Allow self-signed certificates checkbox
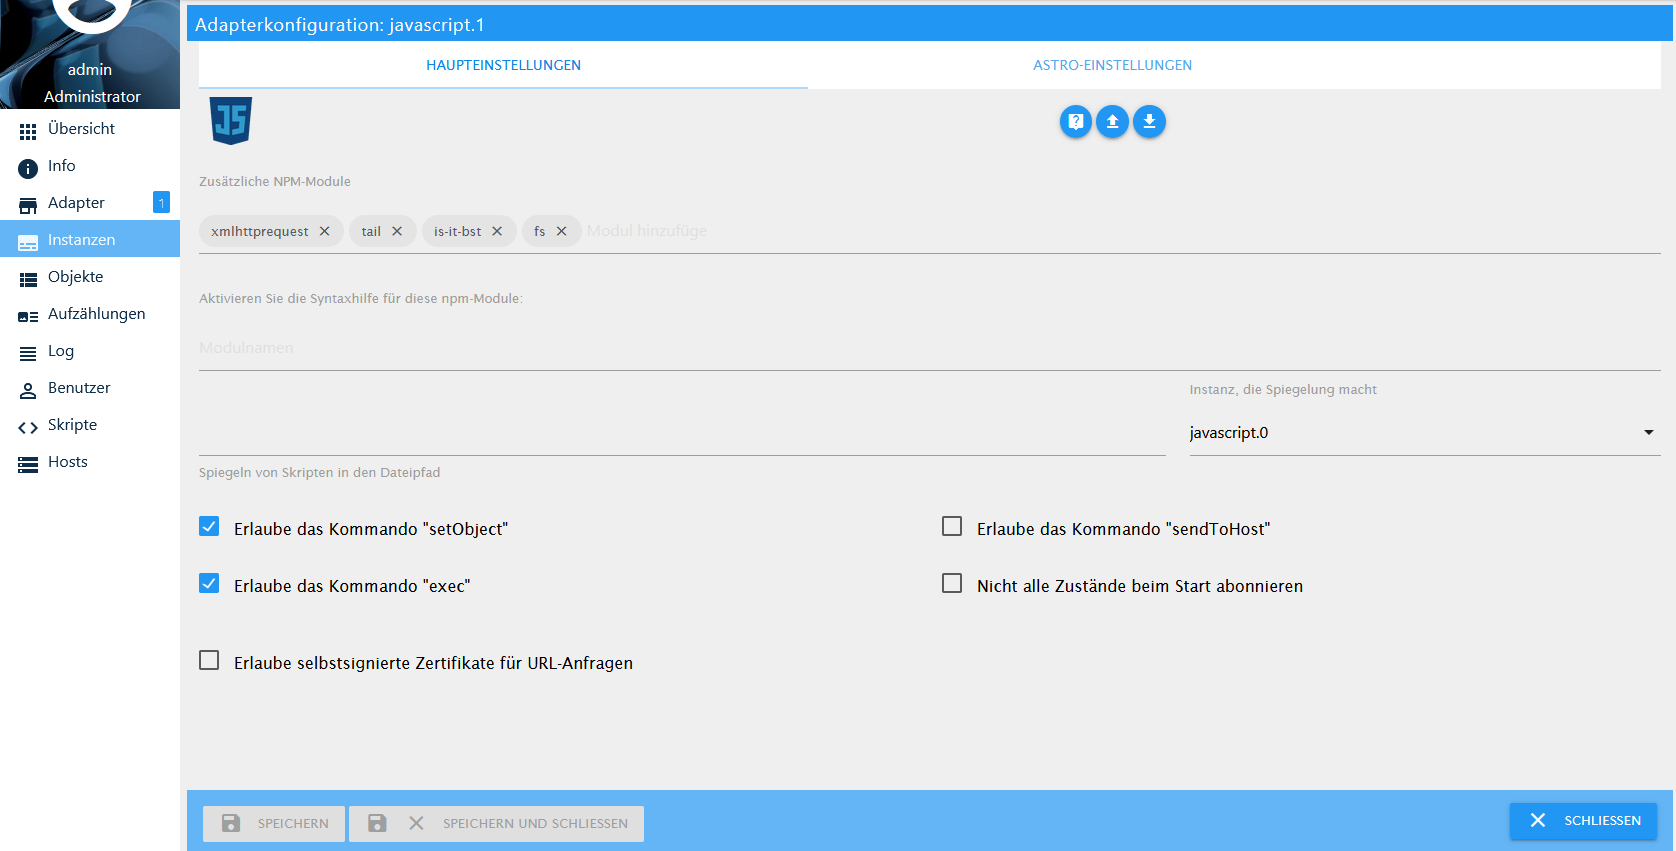The height and width of the screenshot is (851, 1676). [x=209, y=660]
